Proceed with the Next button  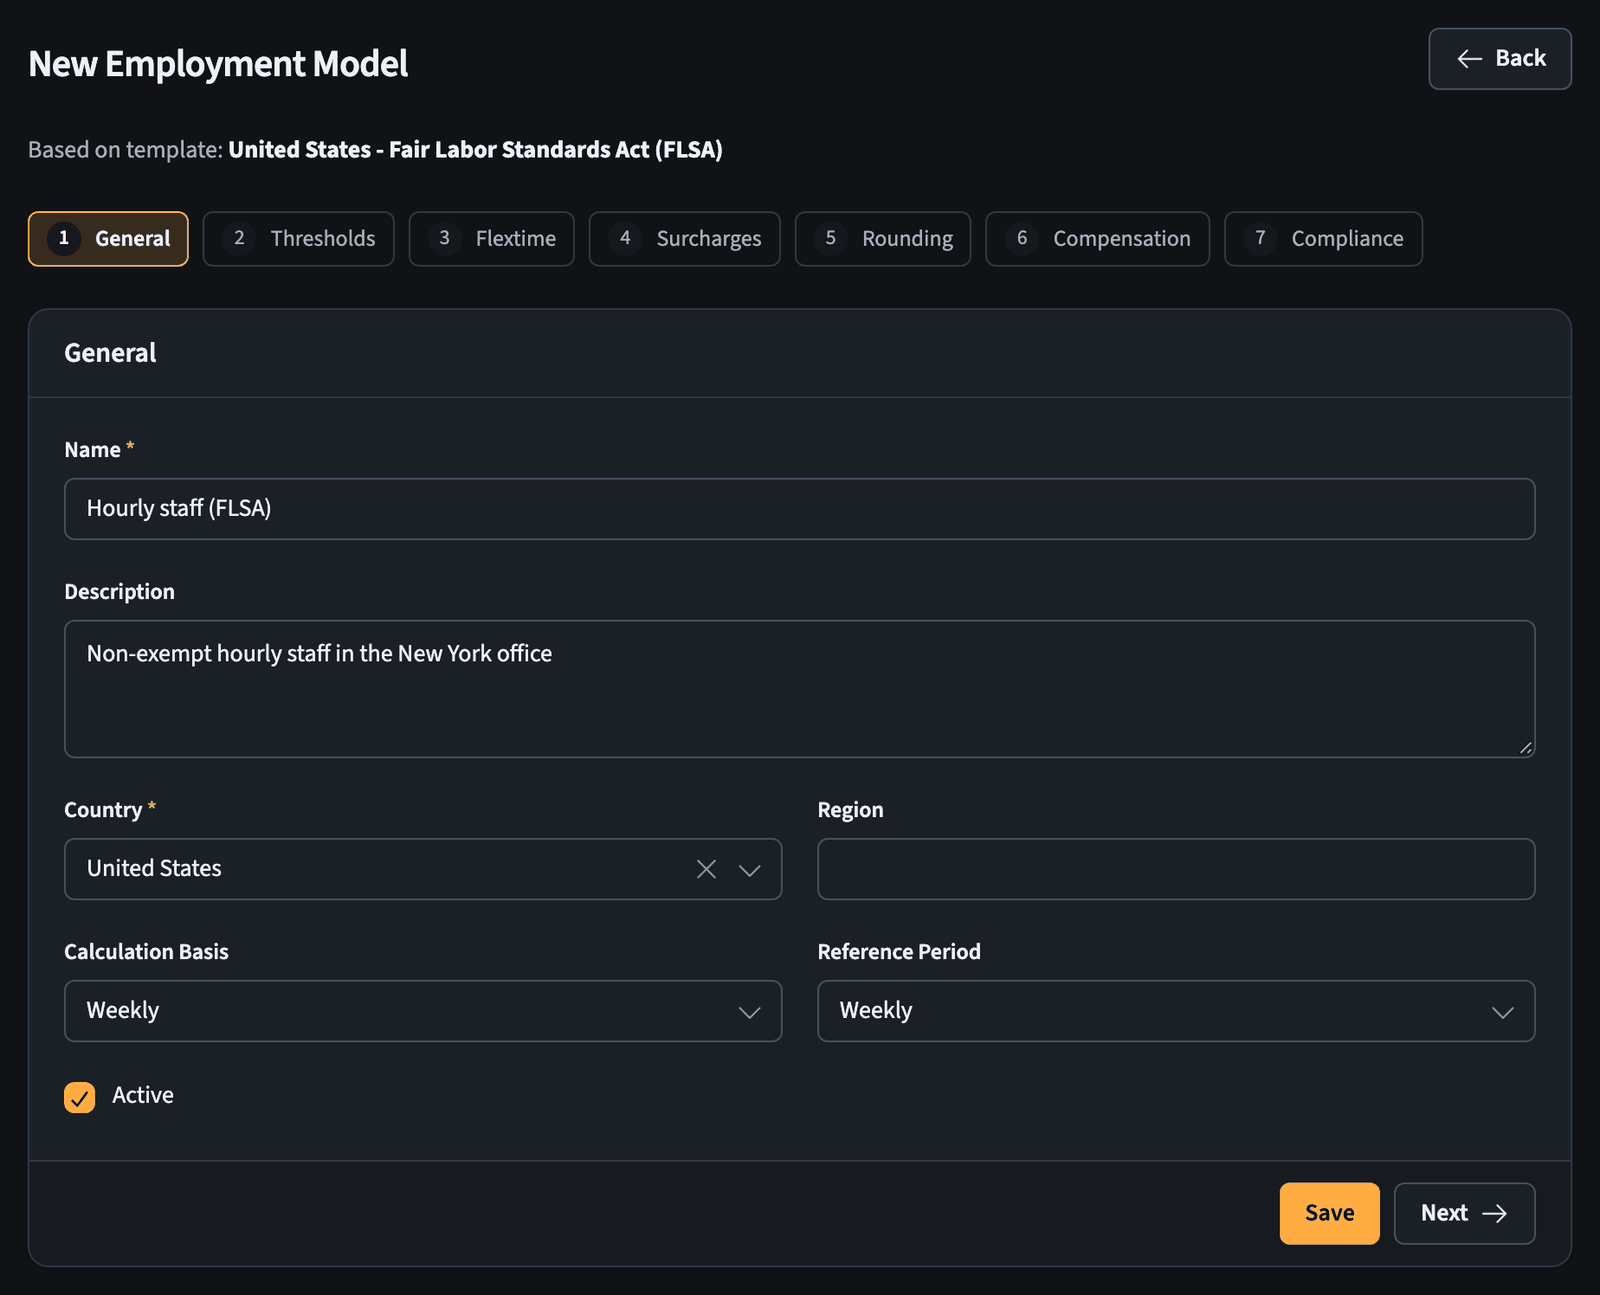[1465, 1213]
